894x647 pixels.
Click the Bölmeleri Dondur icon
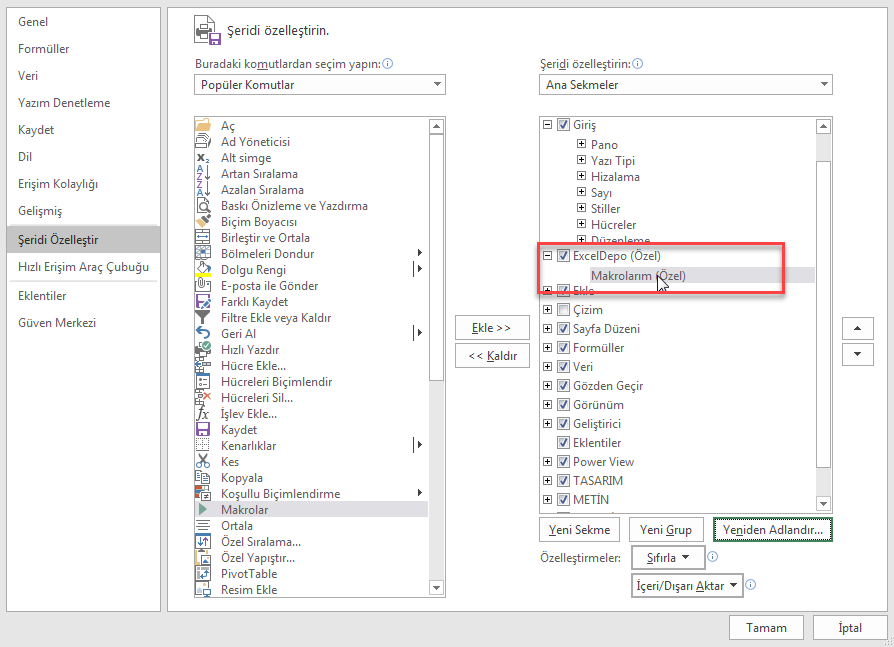(x=203, y=253)
